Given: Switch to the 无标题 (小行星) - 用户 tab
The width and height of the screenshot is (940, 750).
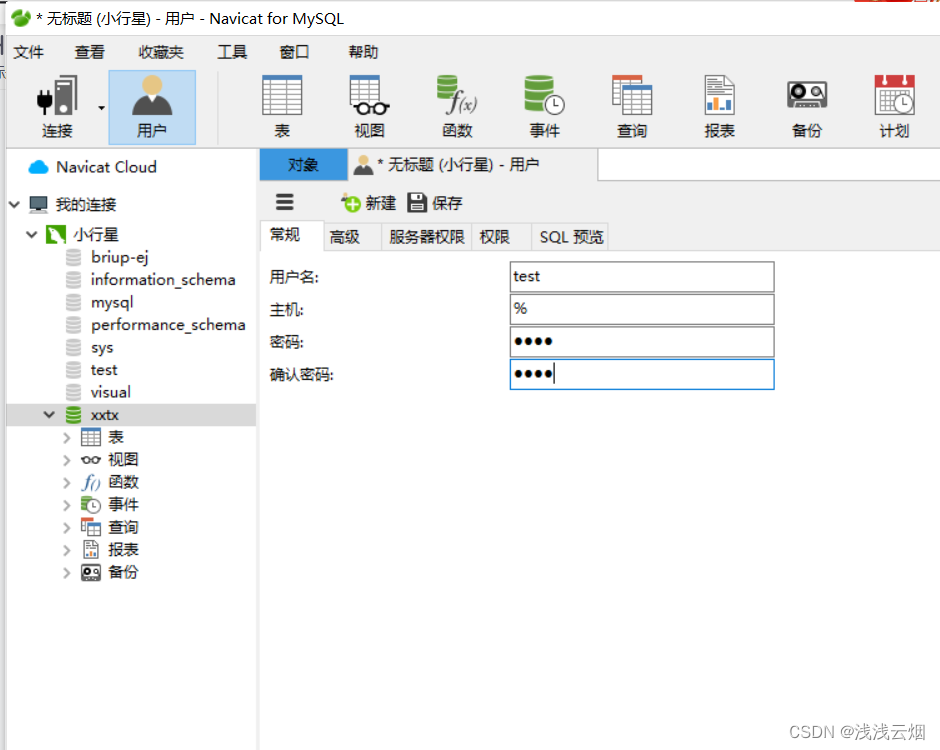Looking at the screenshot, I should pyautogui.click(x=472, y=164).
